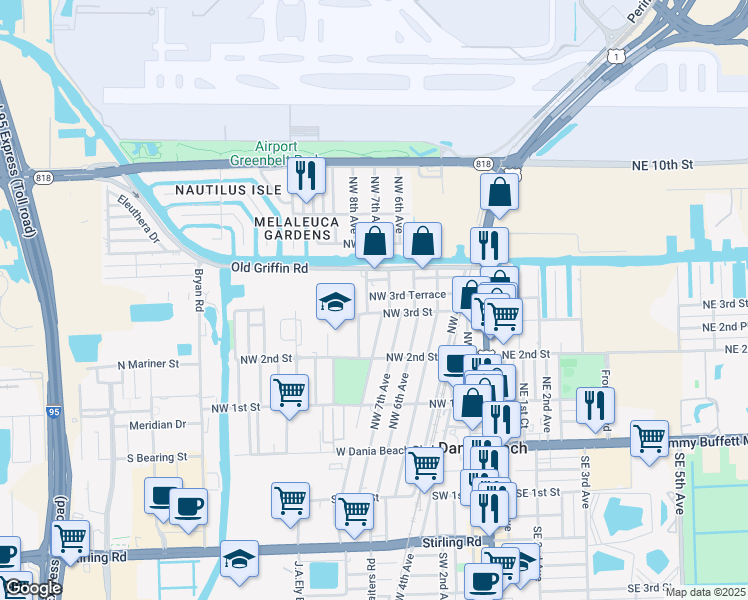The width and height of the screenshot is (748, 600).
Task: Click the Bryan Rd street label
Action: [x=199, y=290]
